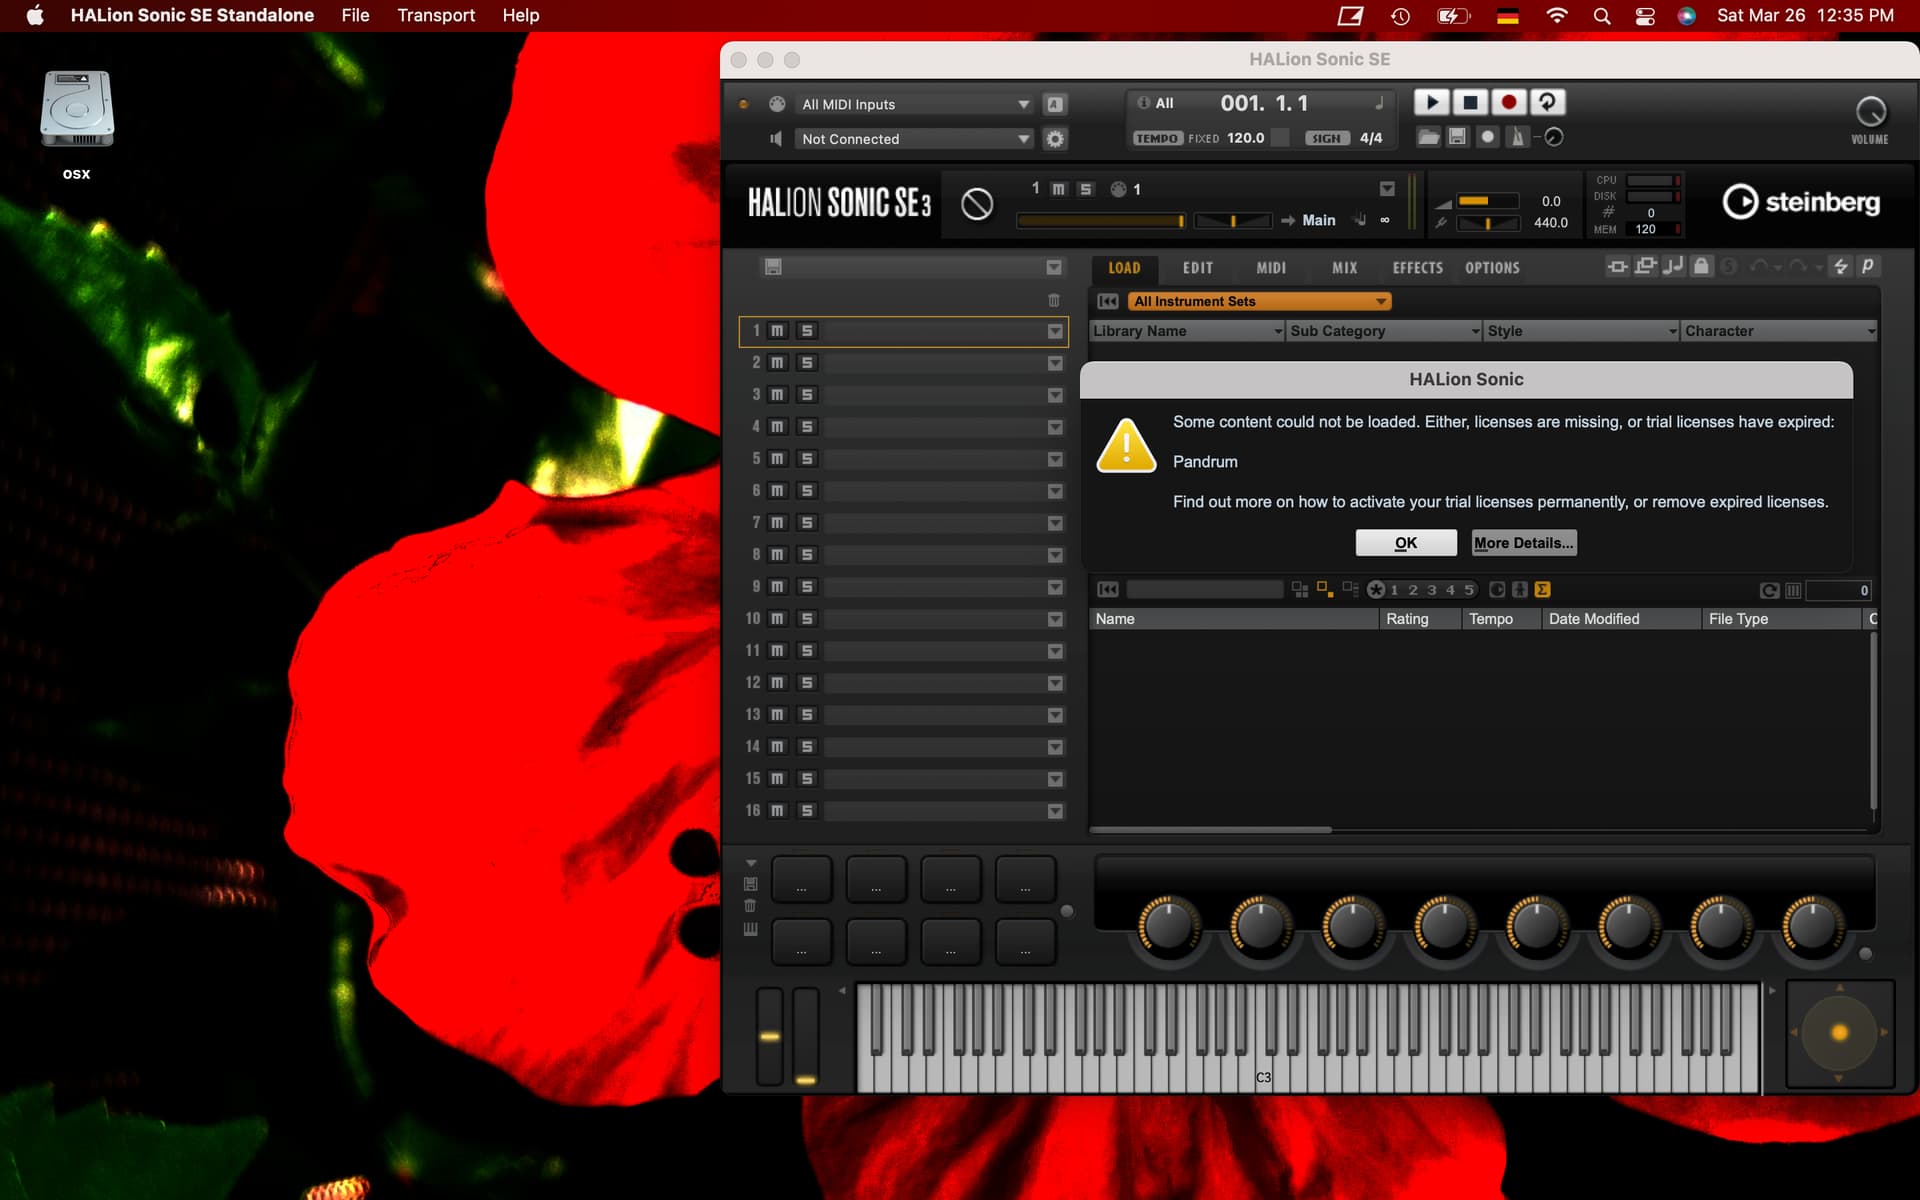The height and width of the screenshot is (1200, 1920).
Task: Click the Stop transport button
Action: [1470, 102]
